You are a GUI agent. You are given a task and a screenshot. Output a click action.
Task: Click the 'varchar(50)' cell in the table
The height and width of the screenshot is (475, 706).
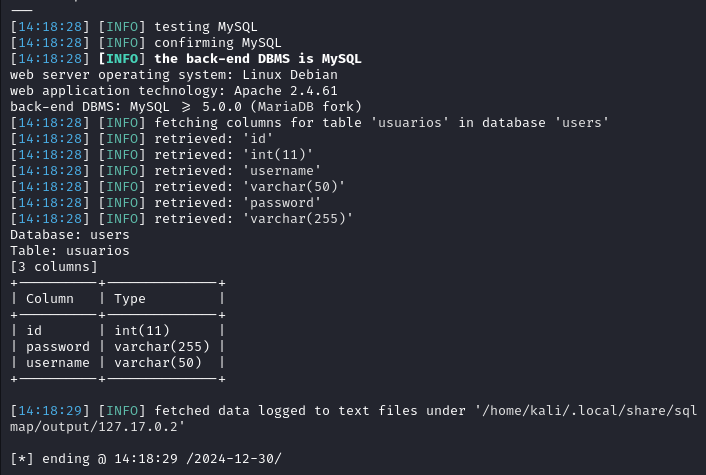tap(158, 362)
